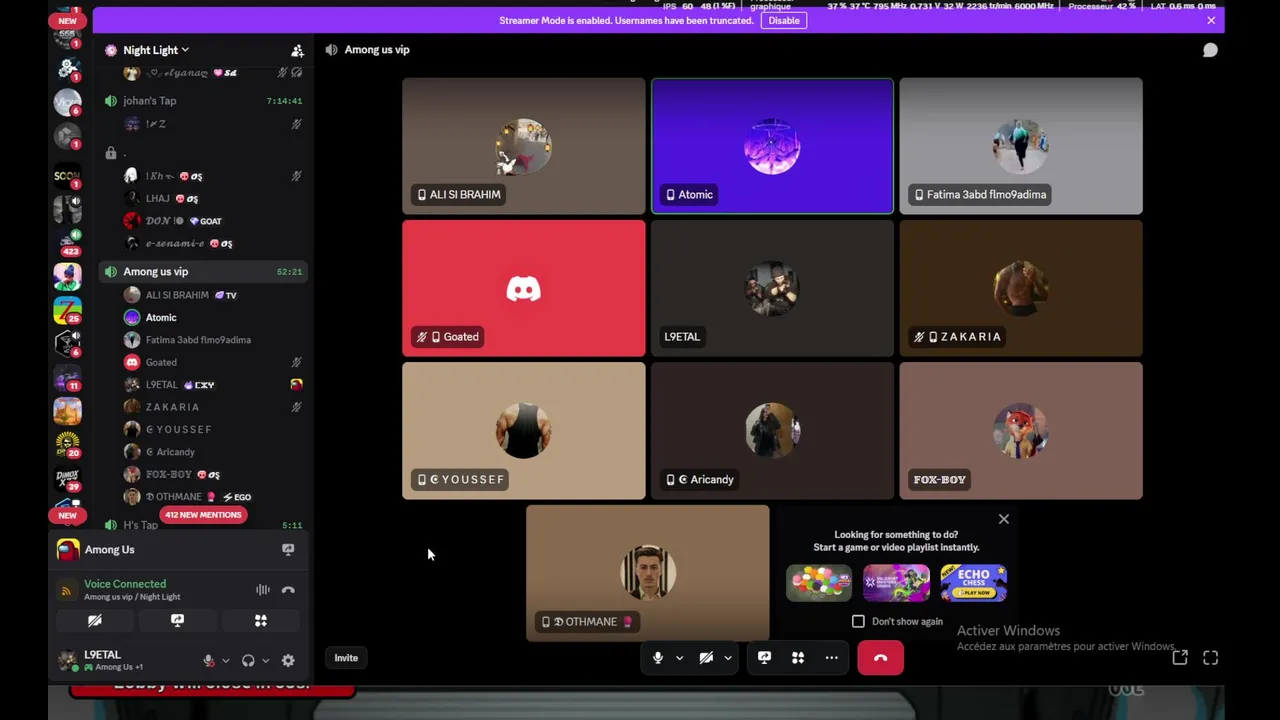Click the Voice Connected status text

pyautogui.click(x=125, y=584)
